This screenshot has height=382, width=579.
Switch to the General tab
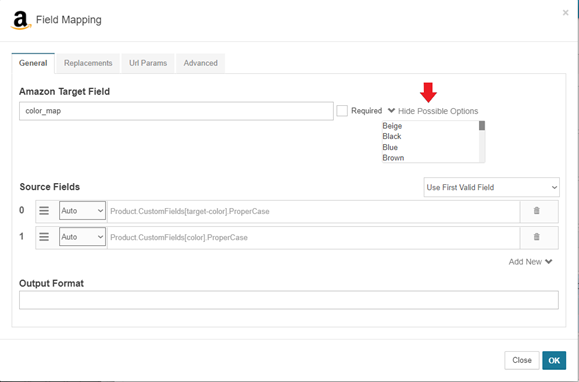[x=33, y=63]
